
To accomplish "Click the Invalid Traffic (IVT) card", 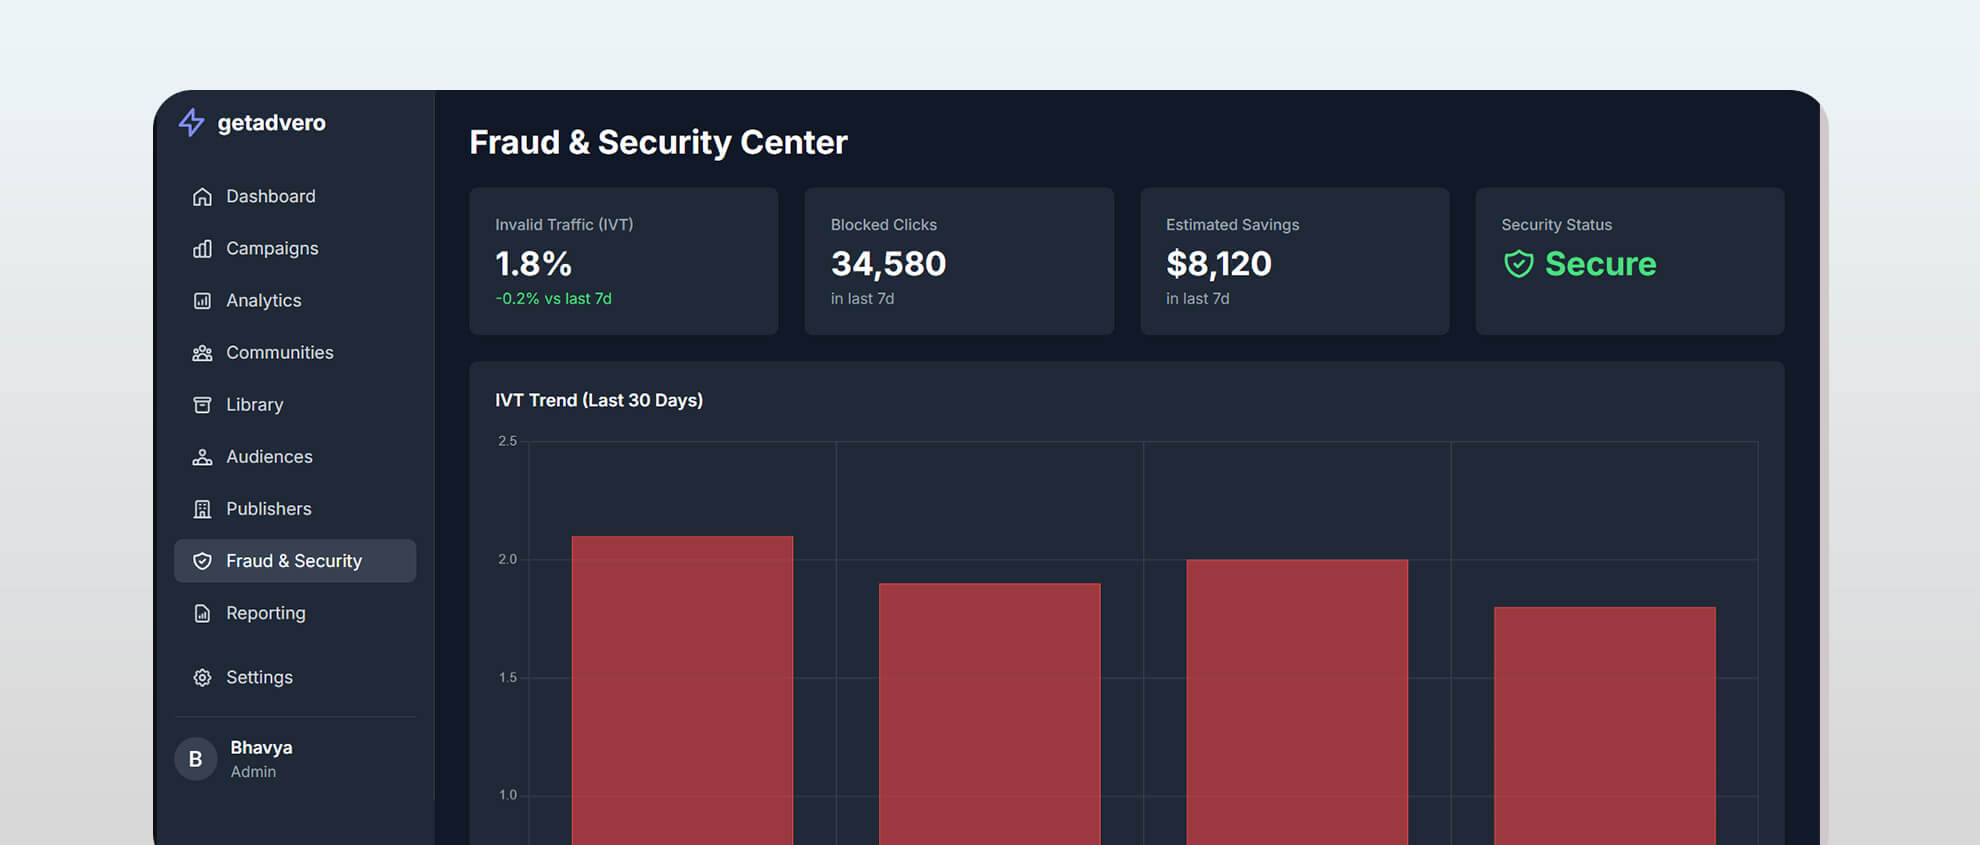I will (x=623, y=261).
